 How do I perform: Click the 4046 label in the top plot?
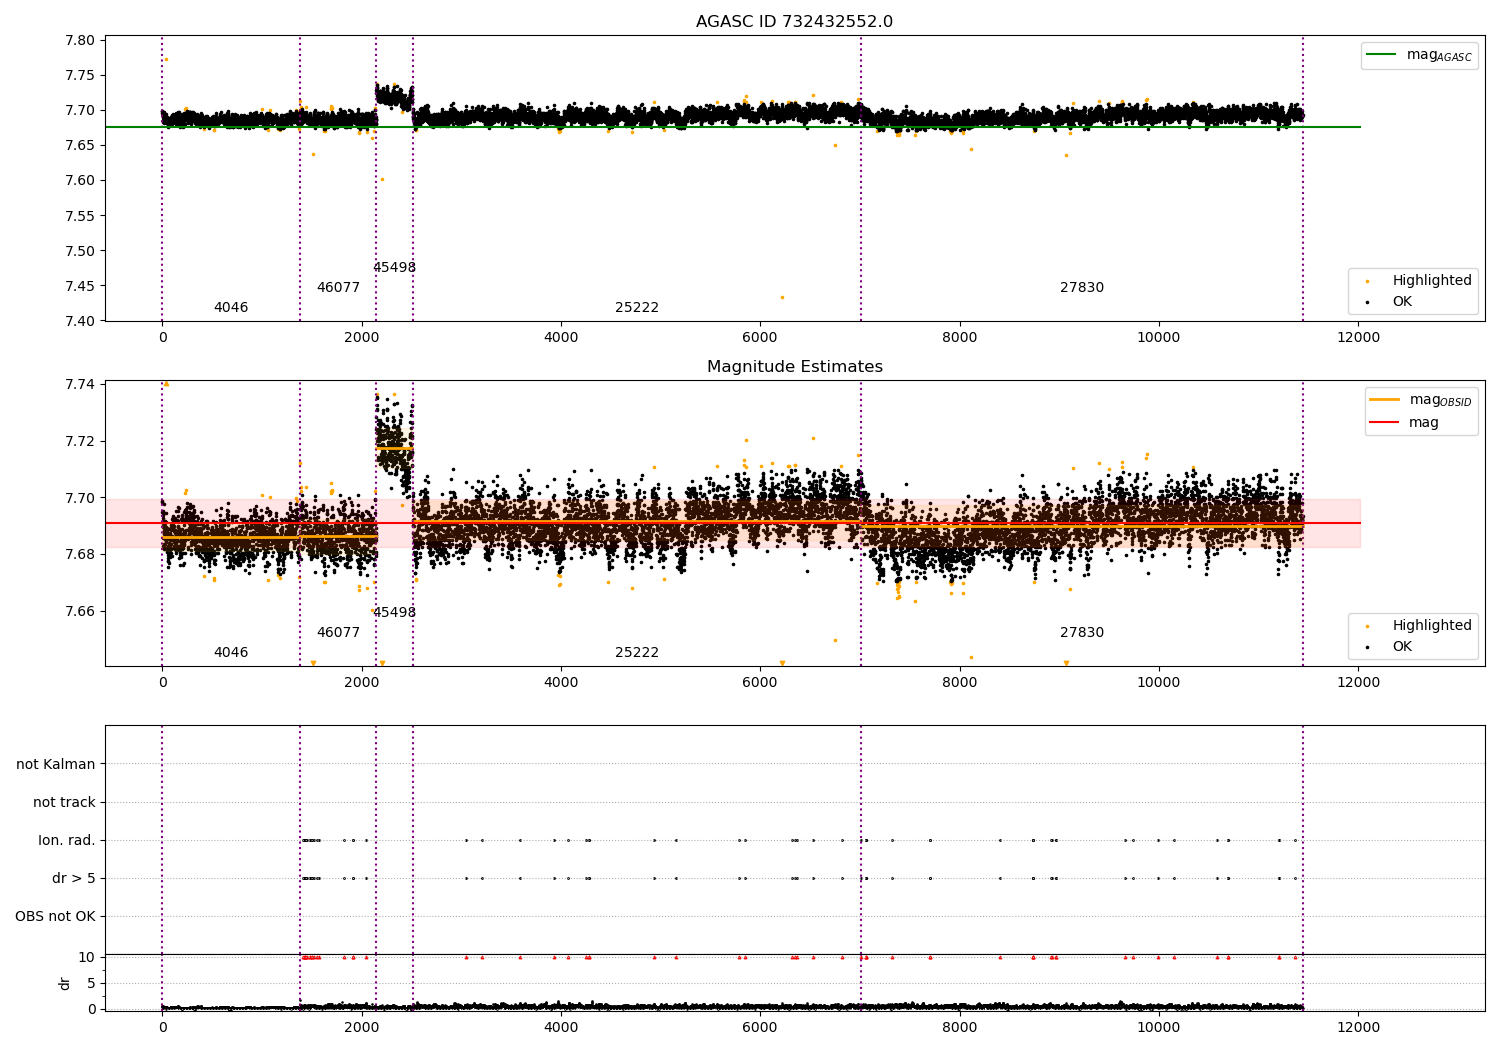231,308
